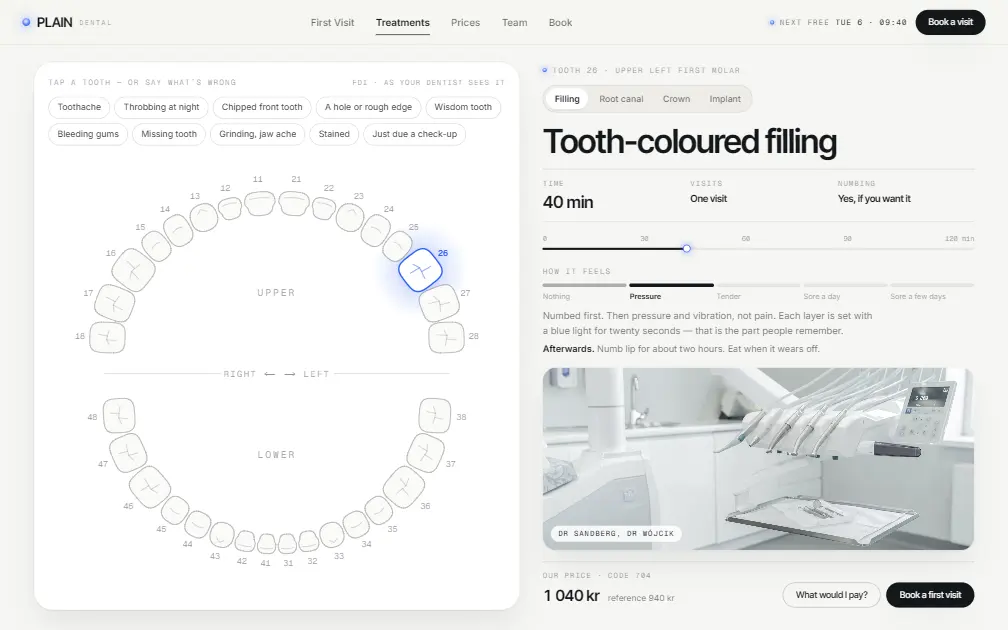Screen dimensions: 1008x630
Task: Select upper molar tooth 27
Action: point(440,303)
